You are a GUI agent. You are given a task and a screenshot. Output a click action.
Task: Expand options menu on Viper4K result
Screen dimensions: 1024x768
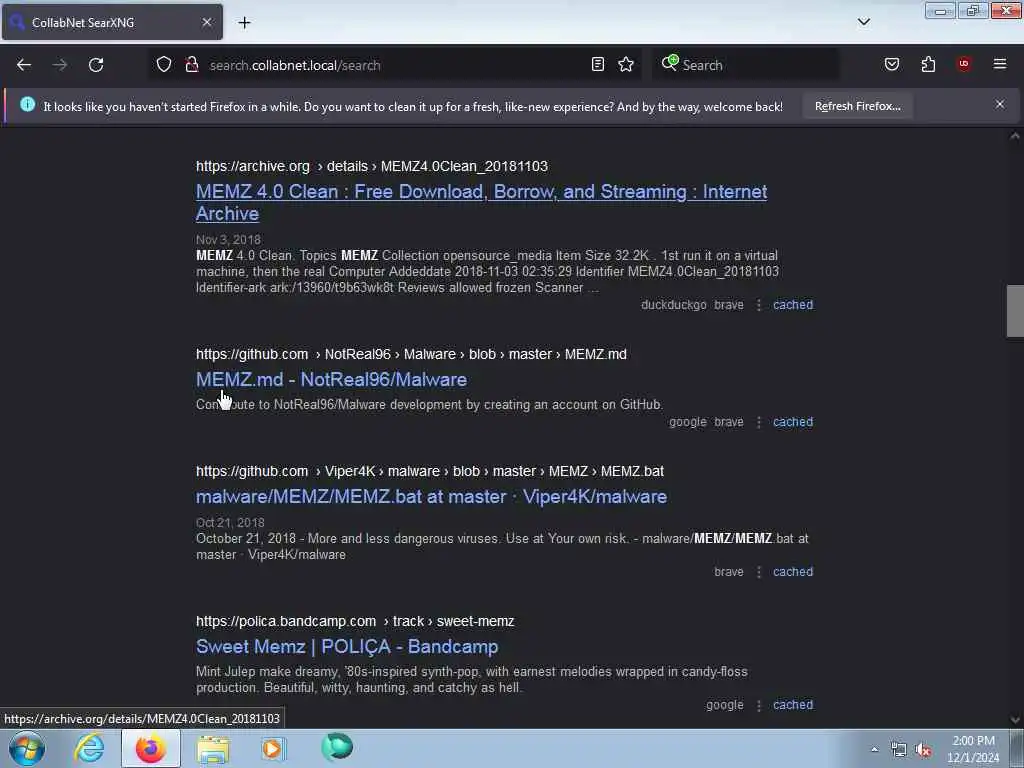click(x=759, y=571)
